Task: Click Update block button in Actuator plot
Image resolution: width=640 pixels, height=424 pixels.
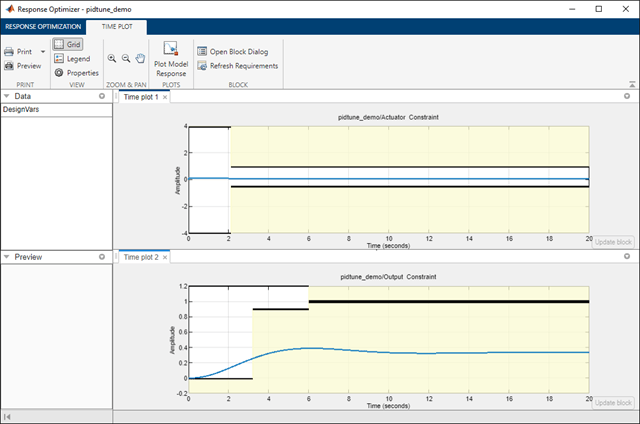Action: (x=612, y=242)
